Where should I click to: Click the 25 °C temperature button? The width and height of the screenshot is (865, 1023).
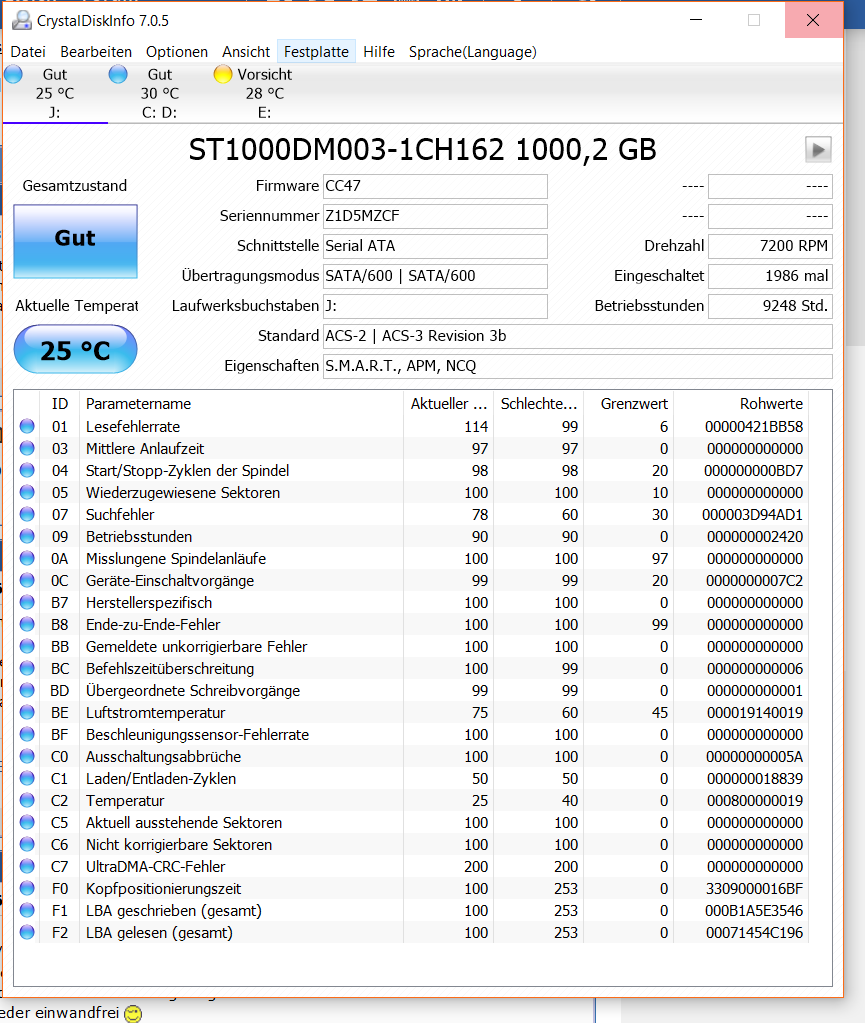point(76,350)
